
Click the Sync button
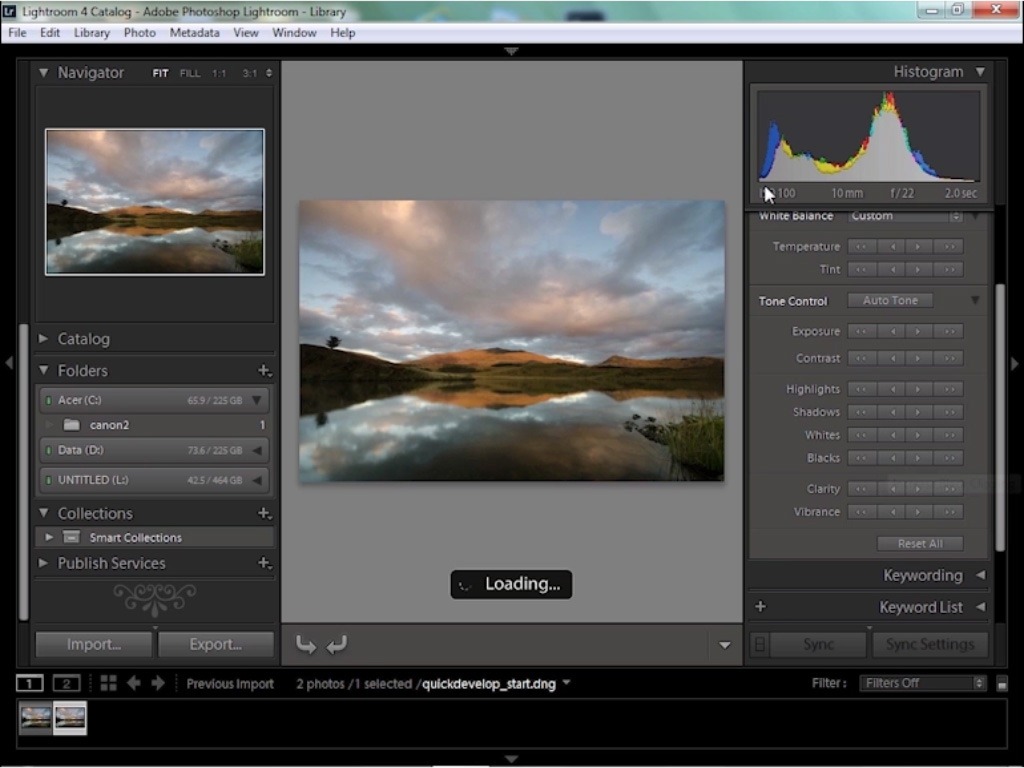point(818,645)
